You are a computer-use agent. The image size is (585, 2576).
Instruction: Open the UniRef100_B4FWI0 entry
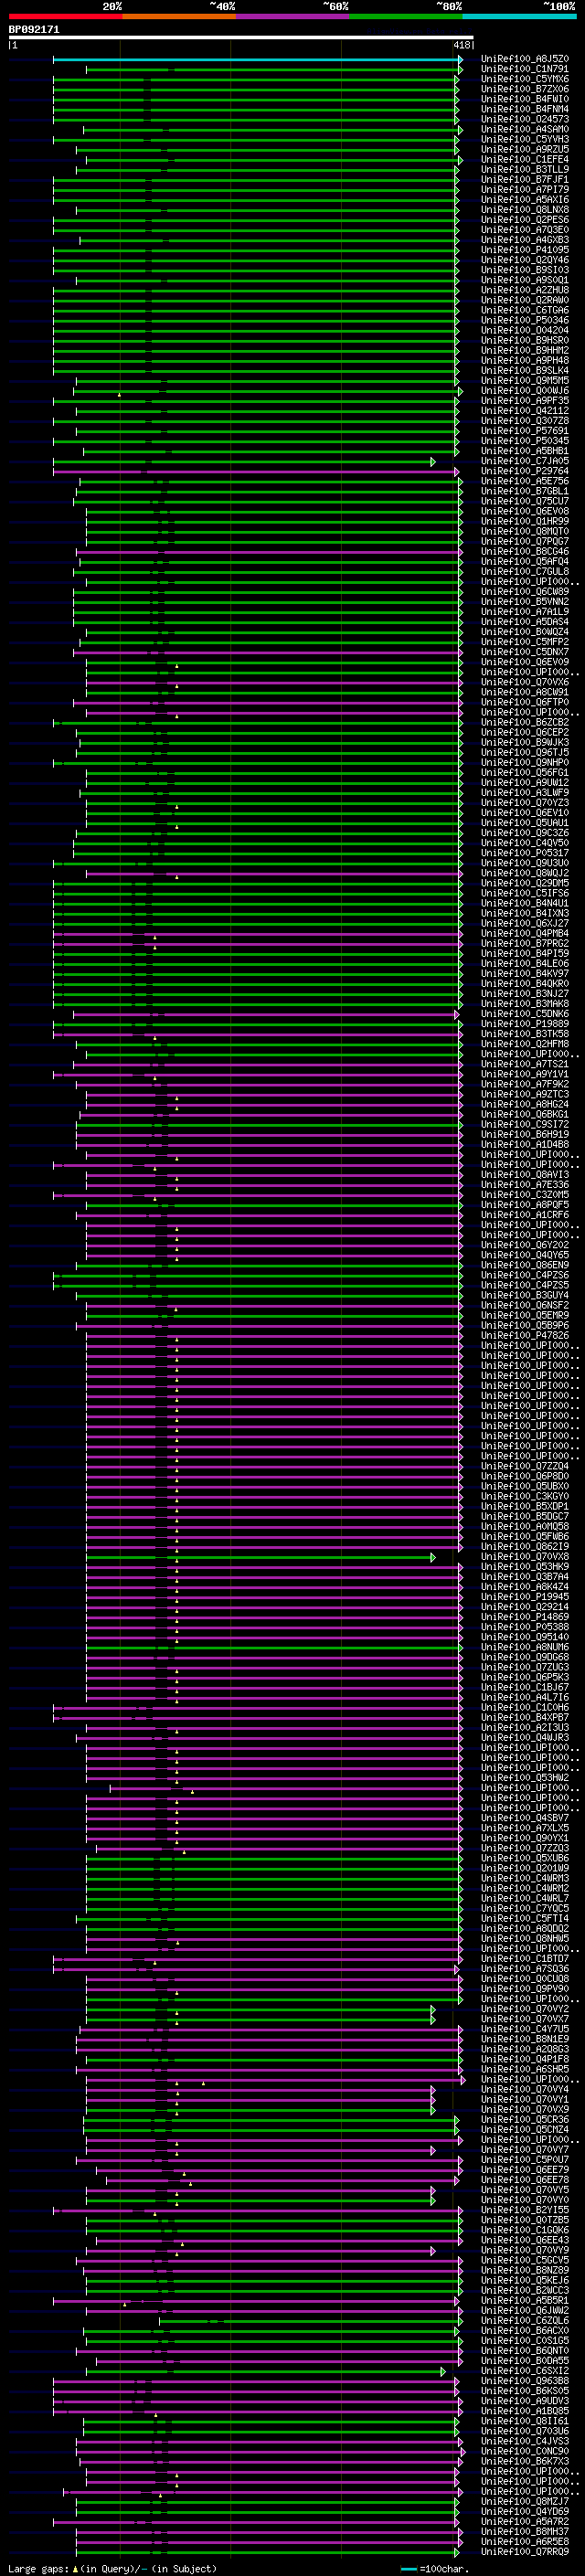pyautogui.click(x=524, y=99)
